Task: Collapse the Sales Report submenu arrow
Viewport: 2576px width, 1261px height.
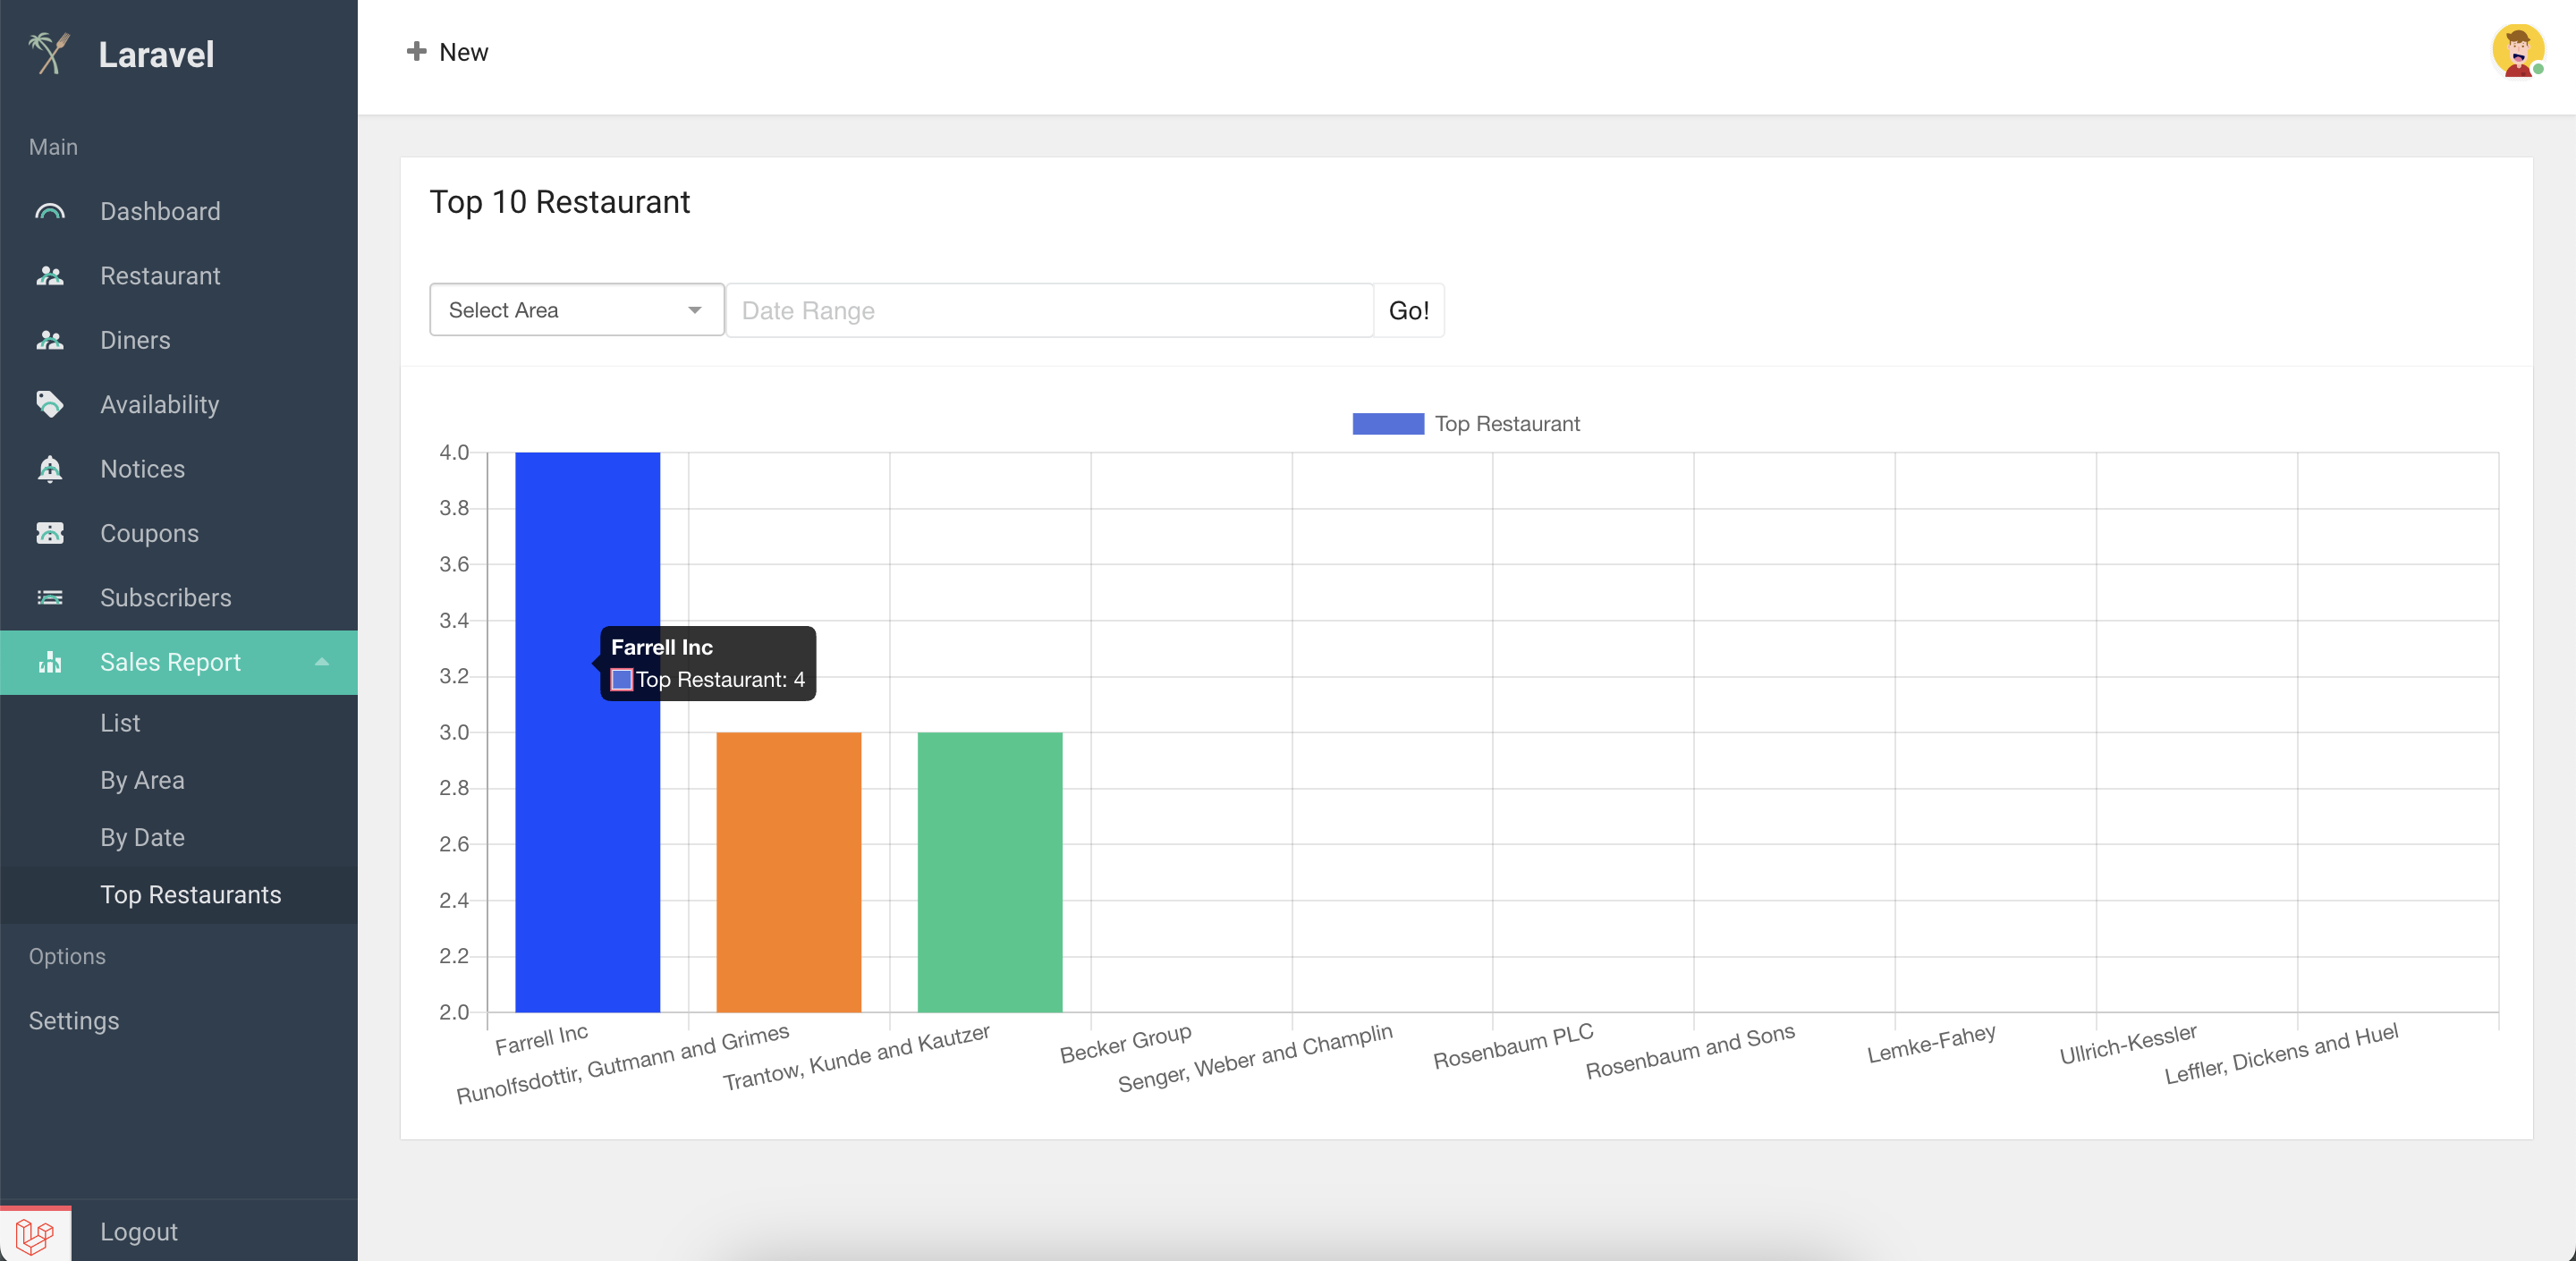Action: (x=322, y=662)
